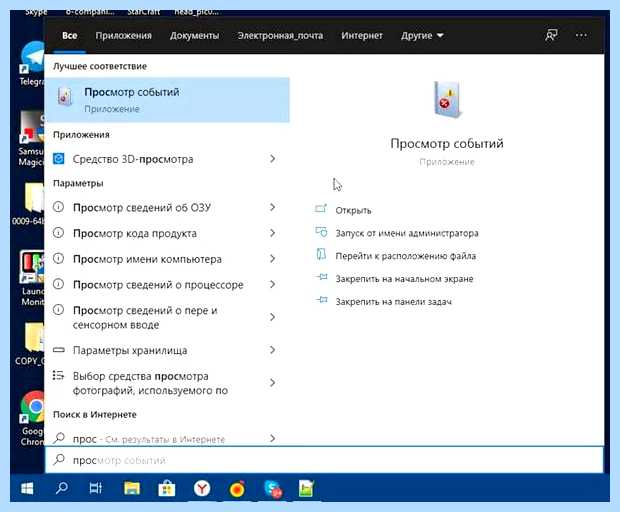Screen dimensions: 620x512
Task: Expand the Просмотр имени компьютера arrow
Action: [x=272, y=259]
